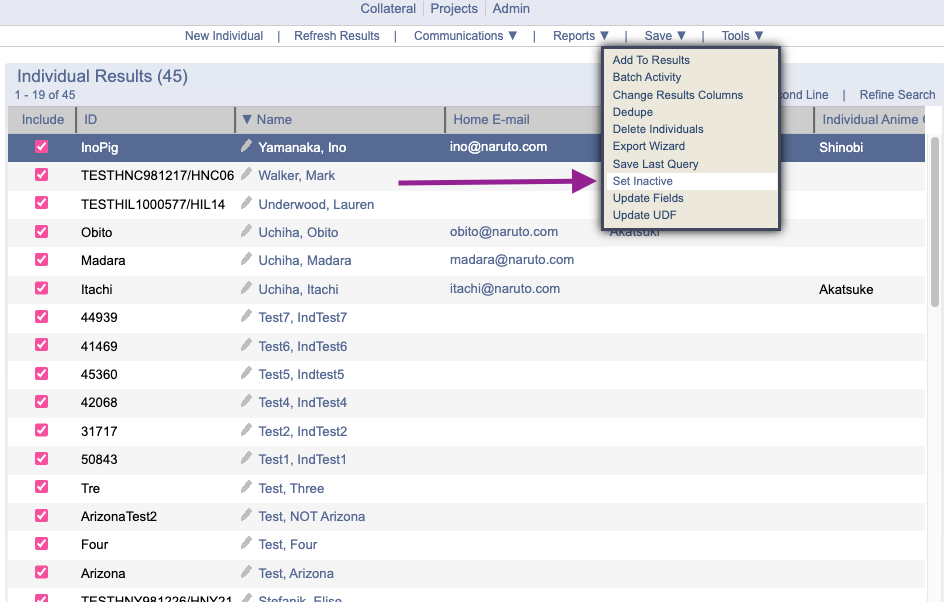
Task: Click the edit pencil beside Underwood, Lauren
Action: tap(246, 203)
